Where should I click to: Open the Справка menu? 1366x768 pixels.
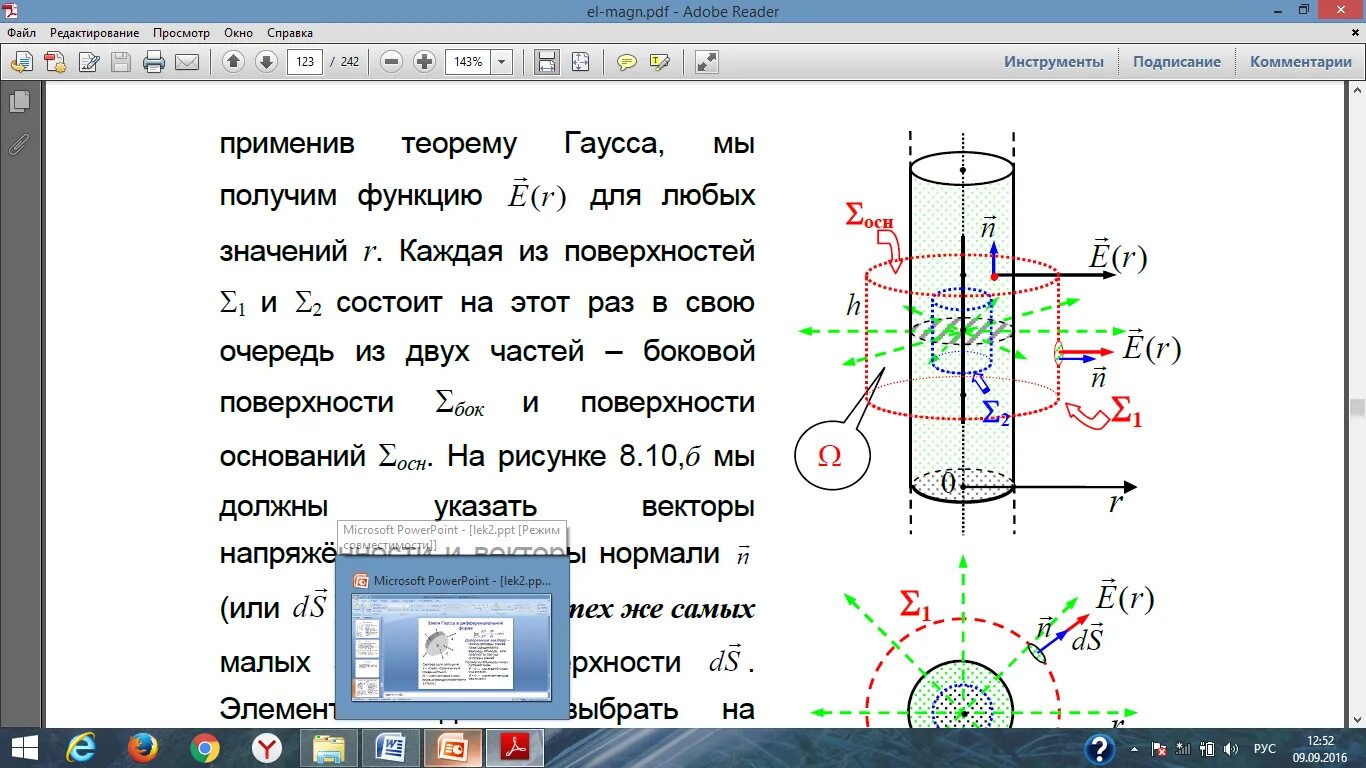290,33
